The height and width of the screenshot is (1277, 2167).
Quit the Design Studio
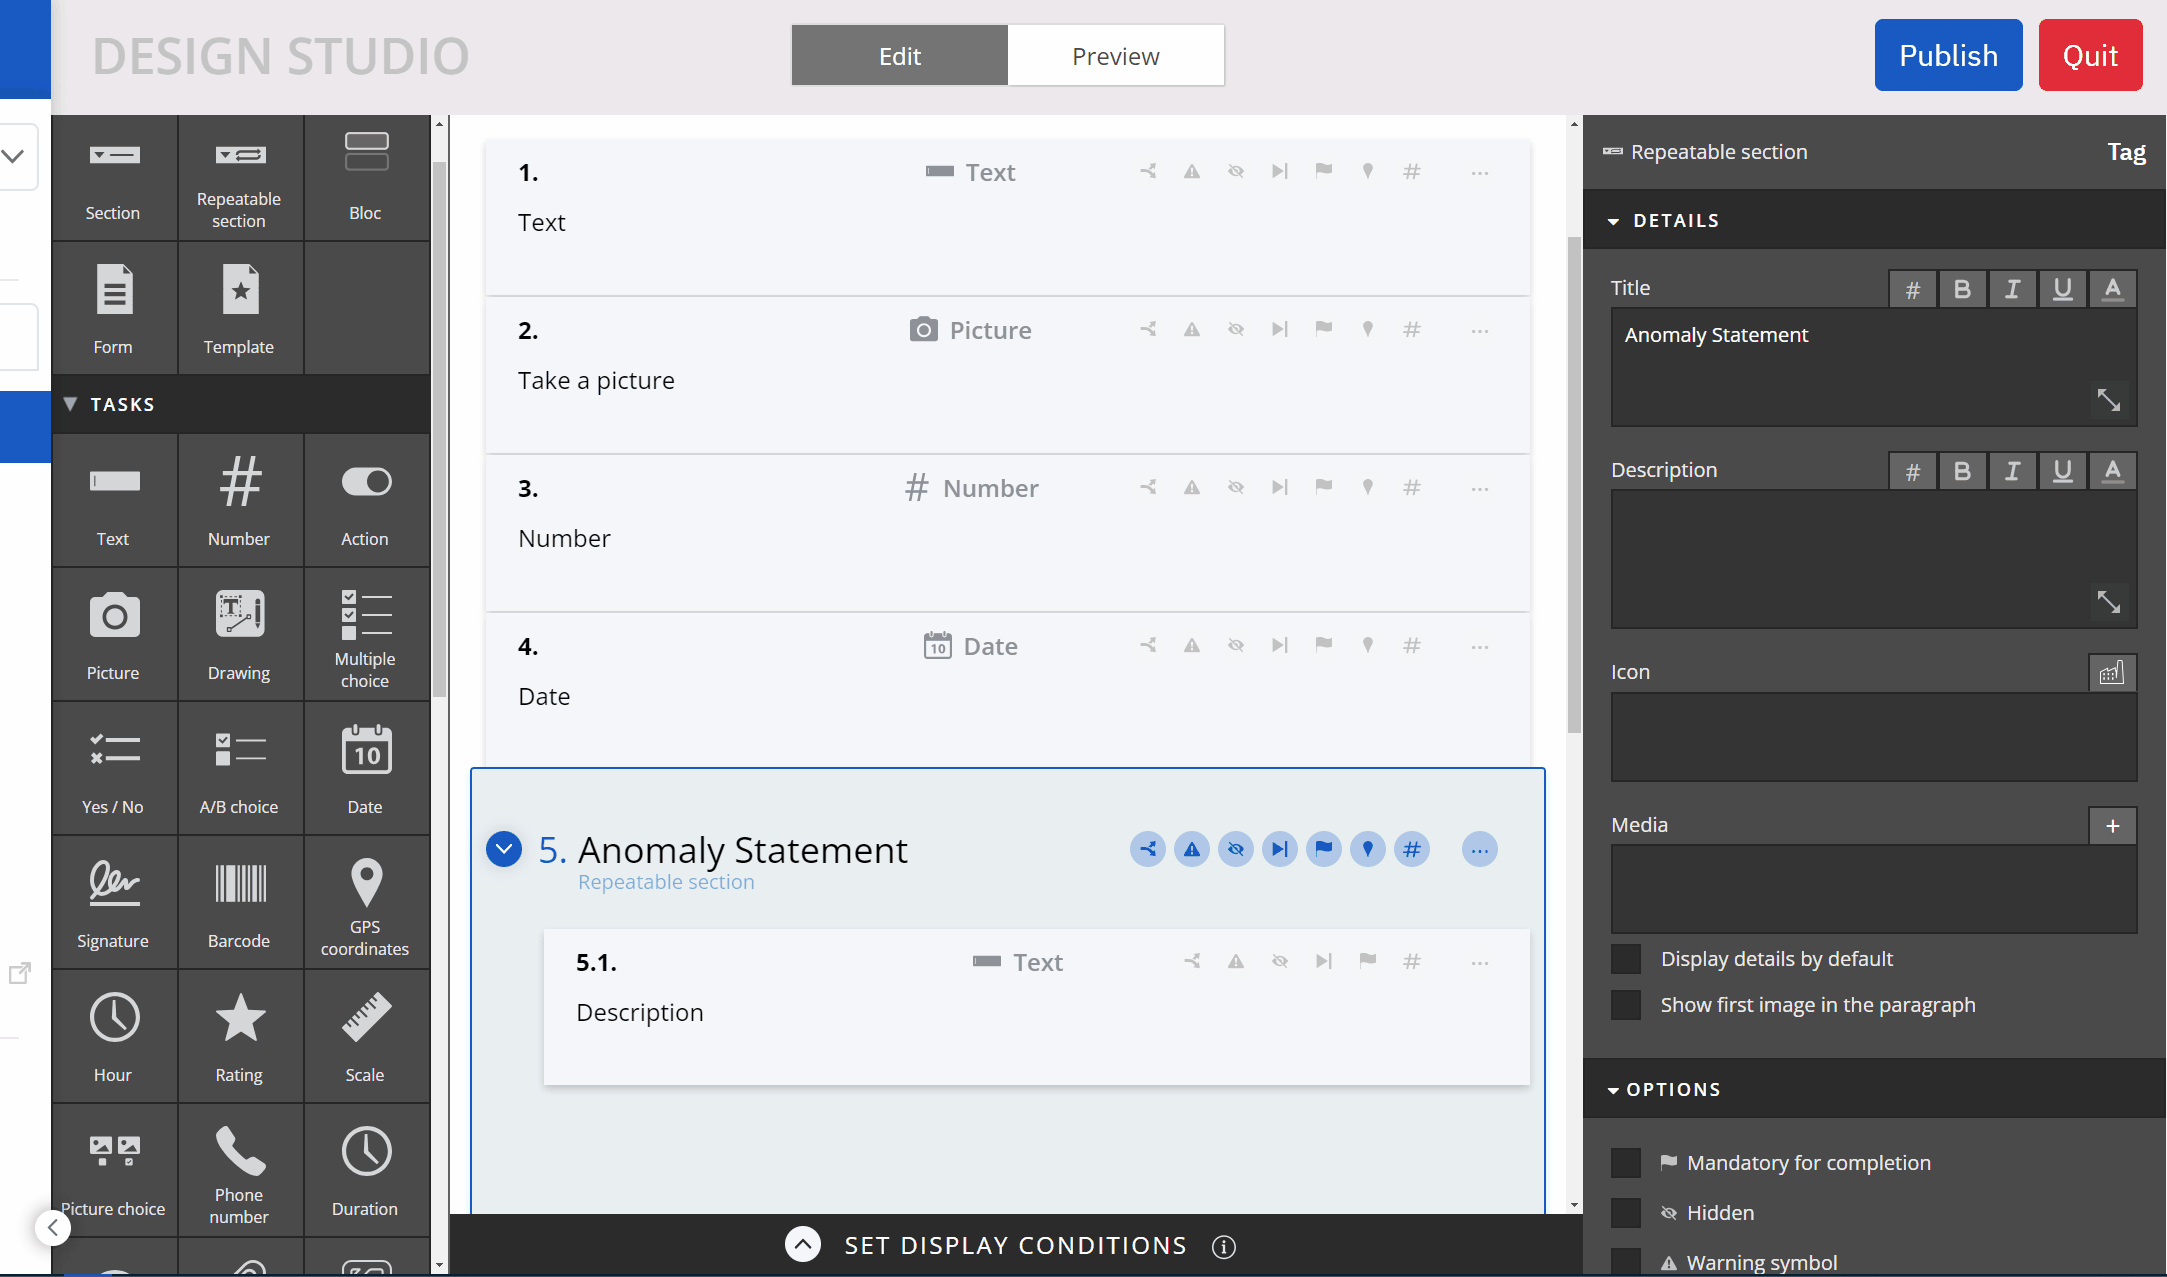click(x=2090, y=56)
